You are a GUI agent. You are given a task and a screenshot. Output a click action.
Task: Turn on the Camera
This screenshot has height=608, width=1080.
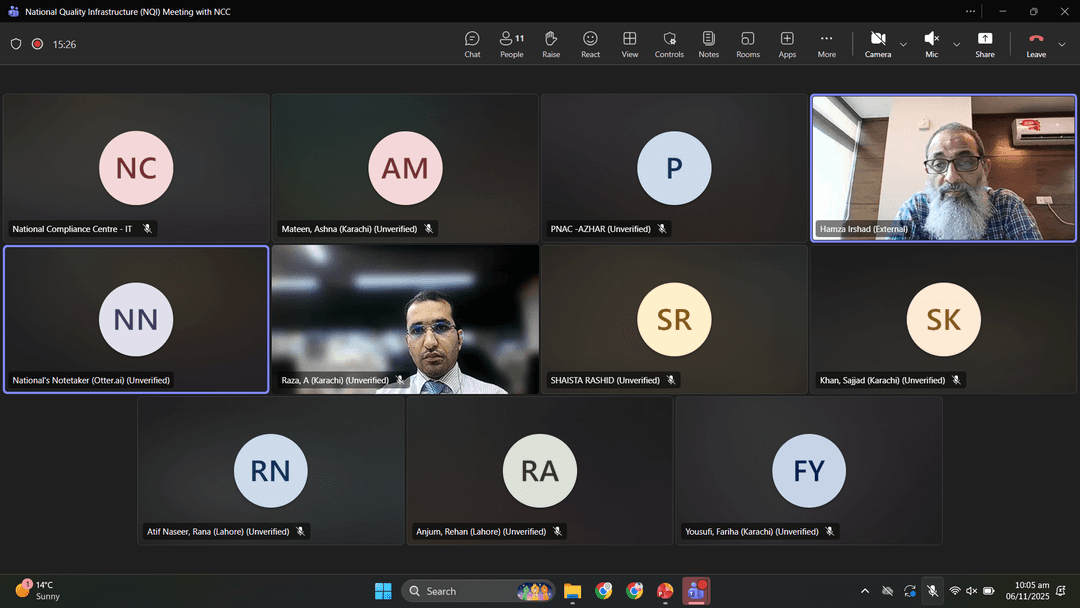(877, 44)
